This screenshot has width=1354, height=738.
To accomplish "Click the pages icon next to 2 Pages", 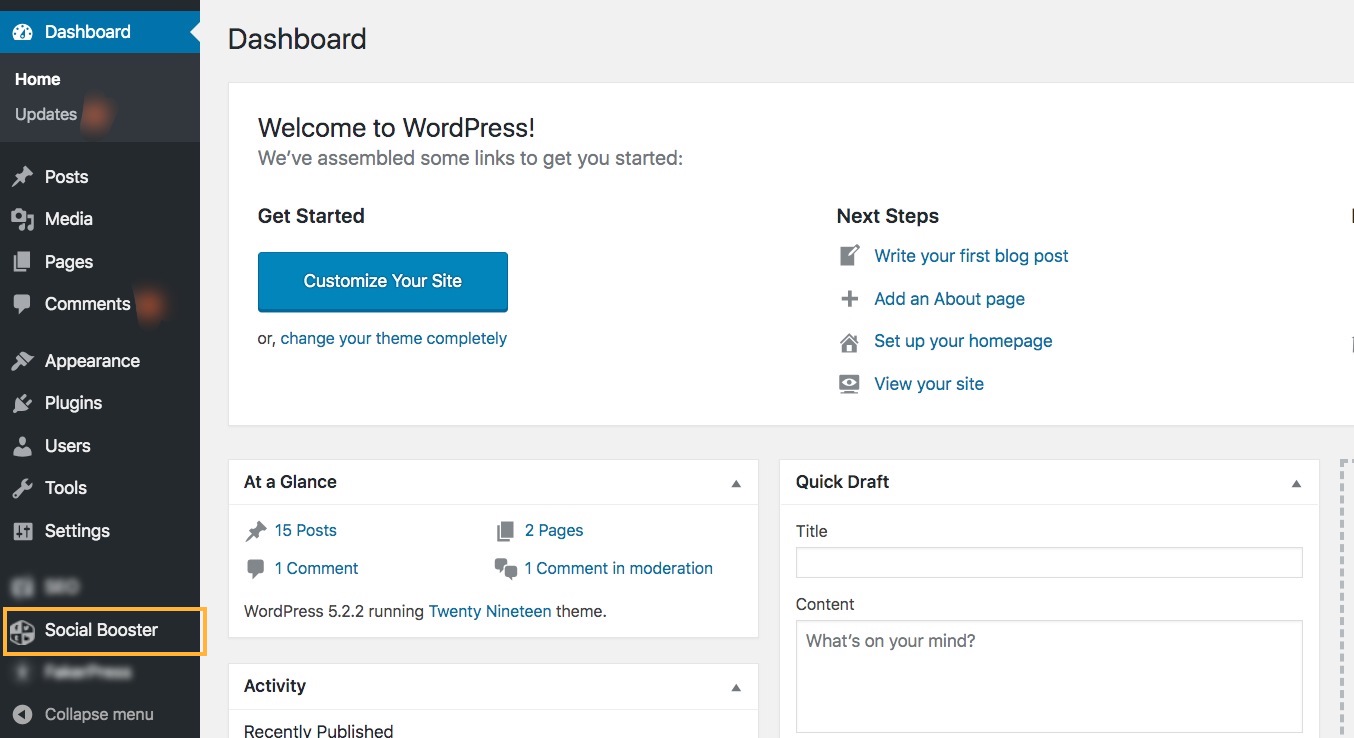I will pos(506,531).
